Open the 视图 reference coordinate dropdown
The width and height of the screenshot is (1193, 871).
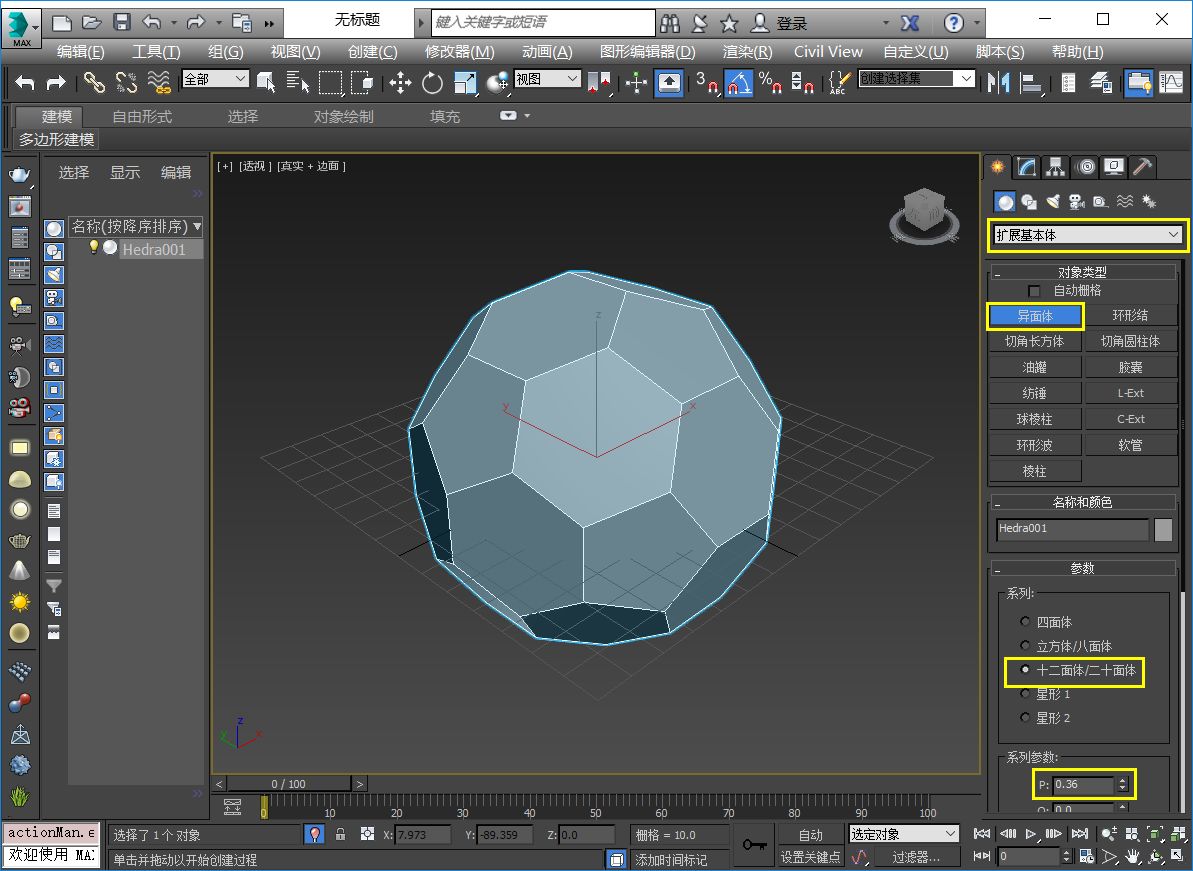point(548,79)
